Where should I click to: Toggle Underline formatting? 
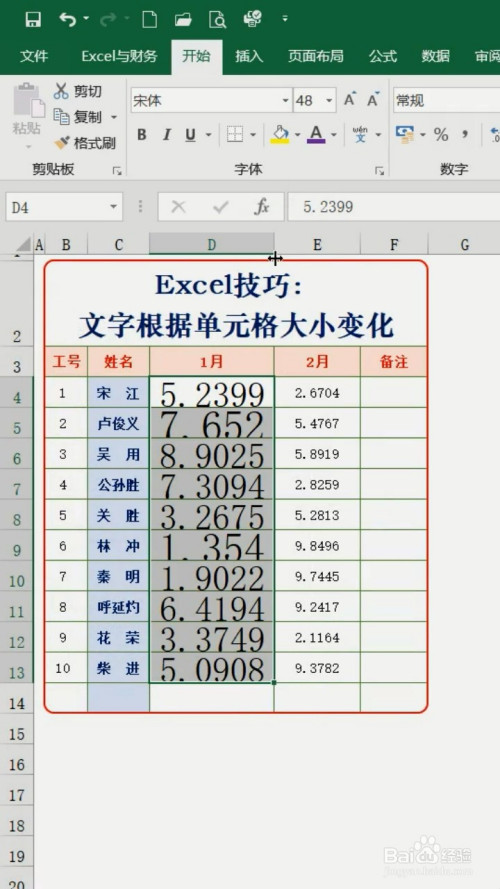coord(190,134)
